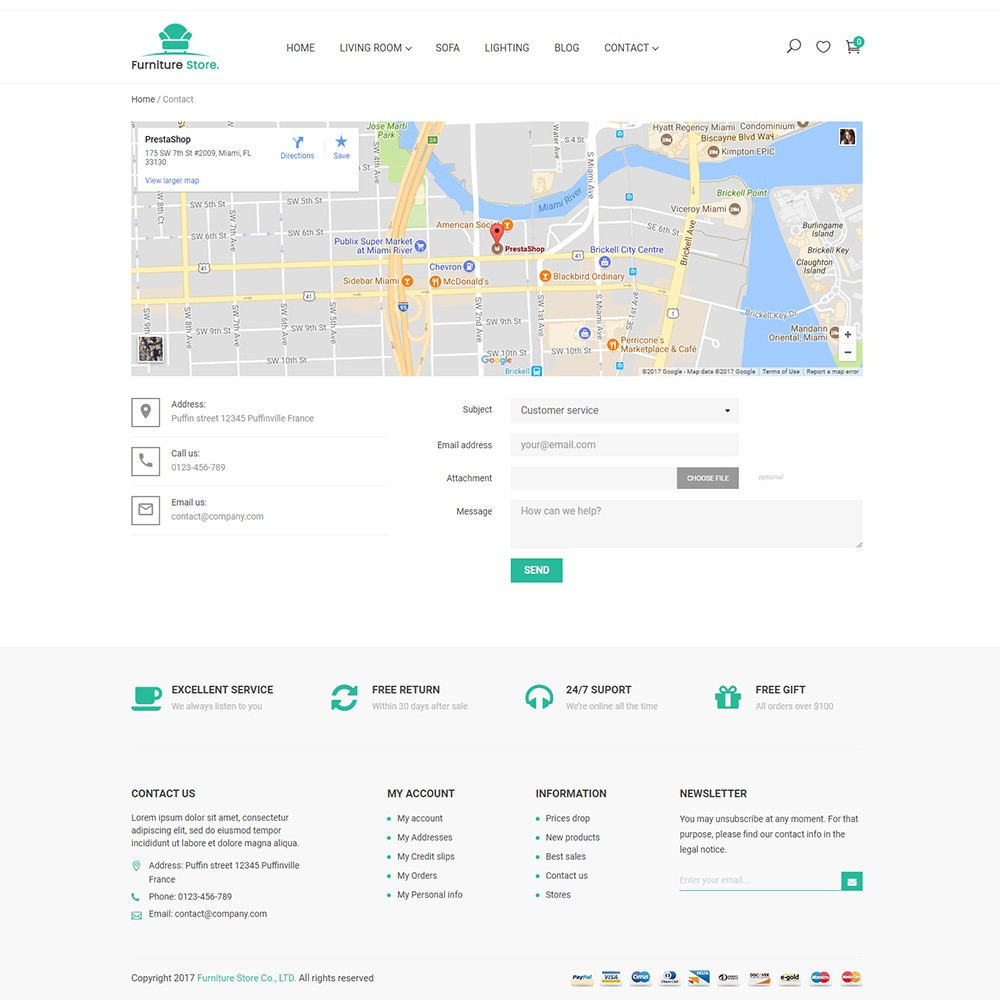Expand the Contact menu
1000x1000 pixels.
pos(631,48)
